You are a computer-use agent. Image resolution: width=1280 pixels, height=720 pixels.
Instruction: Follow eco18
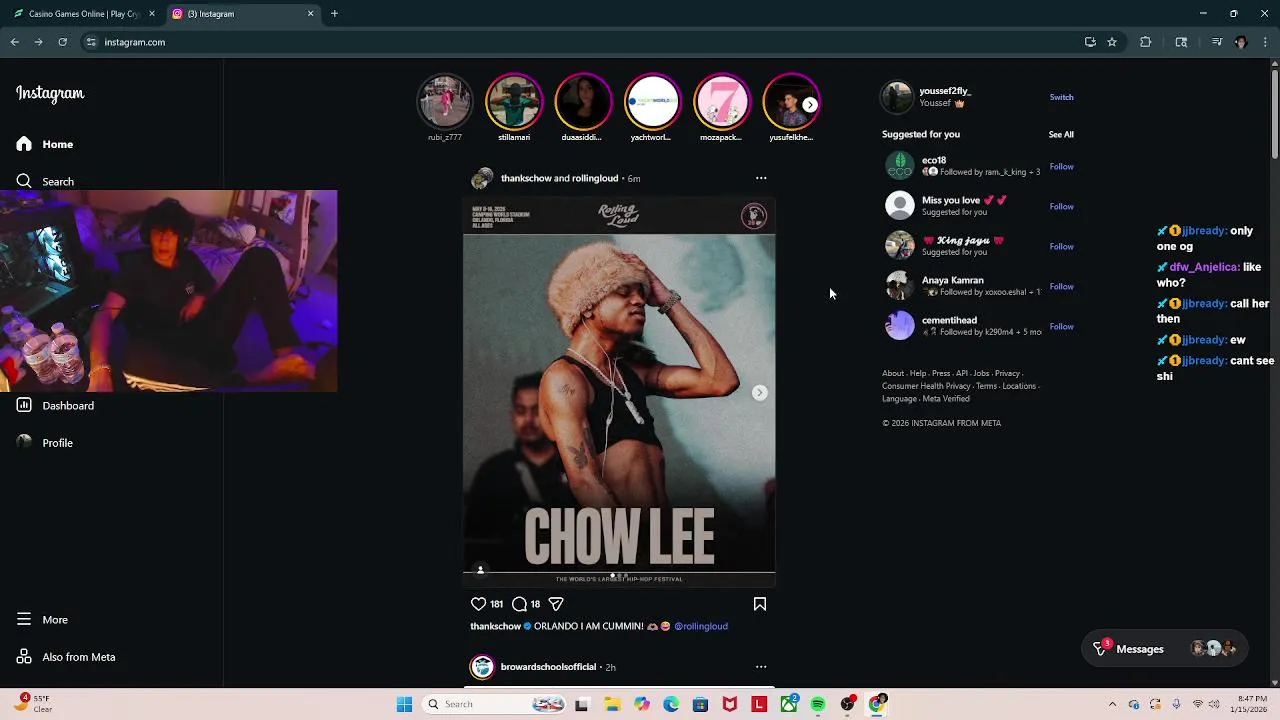[x=1061, y=166]
